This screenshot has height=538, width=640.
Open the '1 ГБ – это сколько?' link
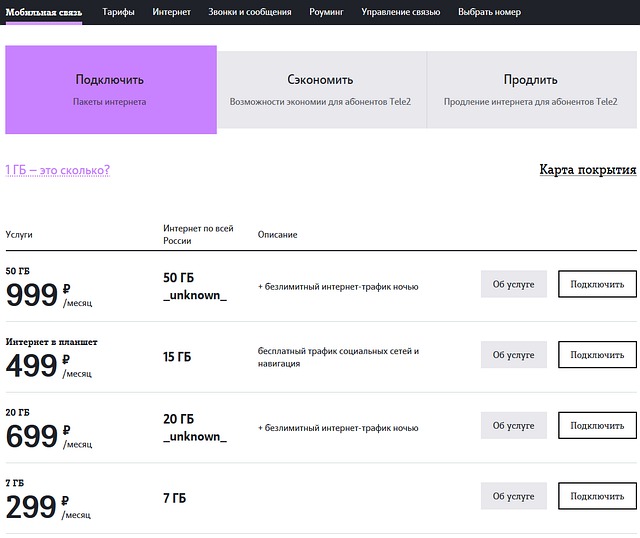click(x=58, y=170)
